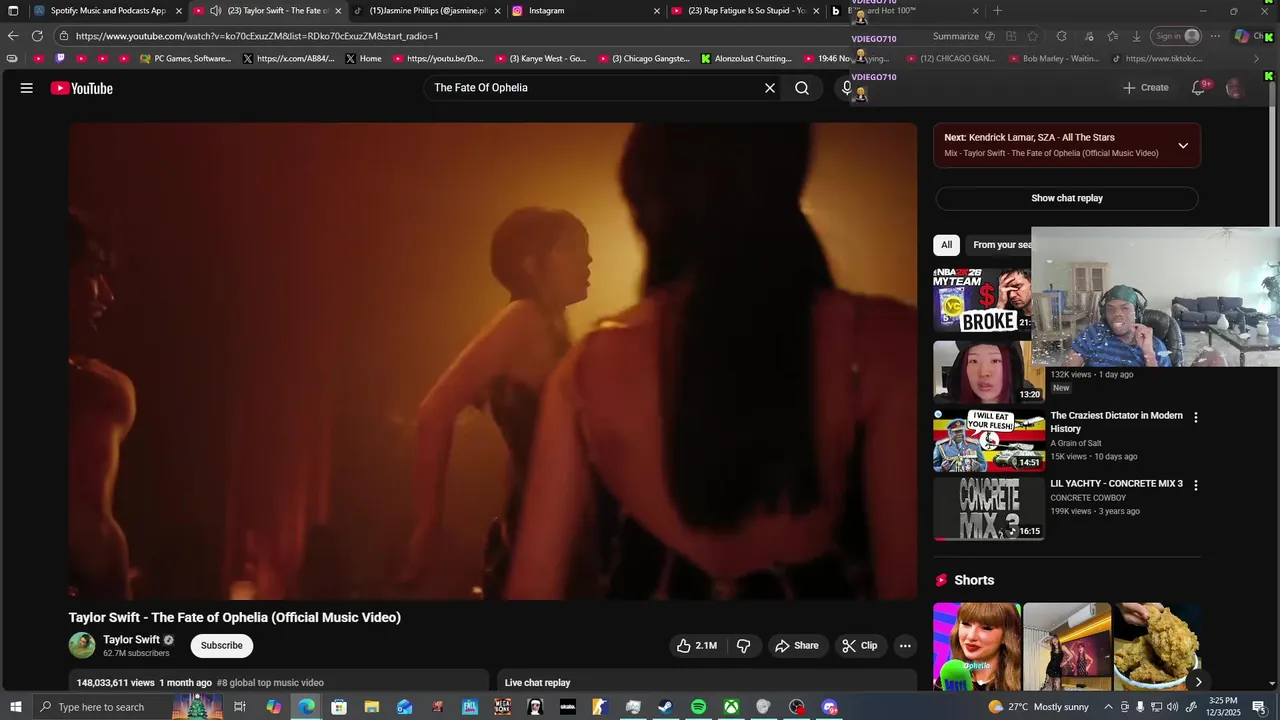Open Taylor Swift channel avatar

click(82, 646)
